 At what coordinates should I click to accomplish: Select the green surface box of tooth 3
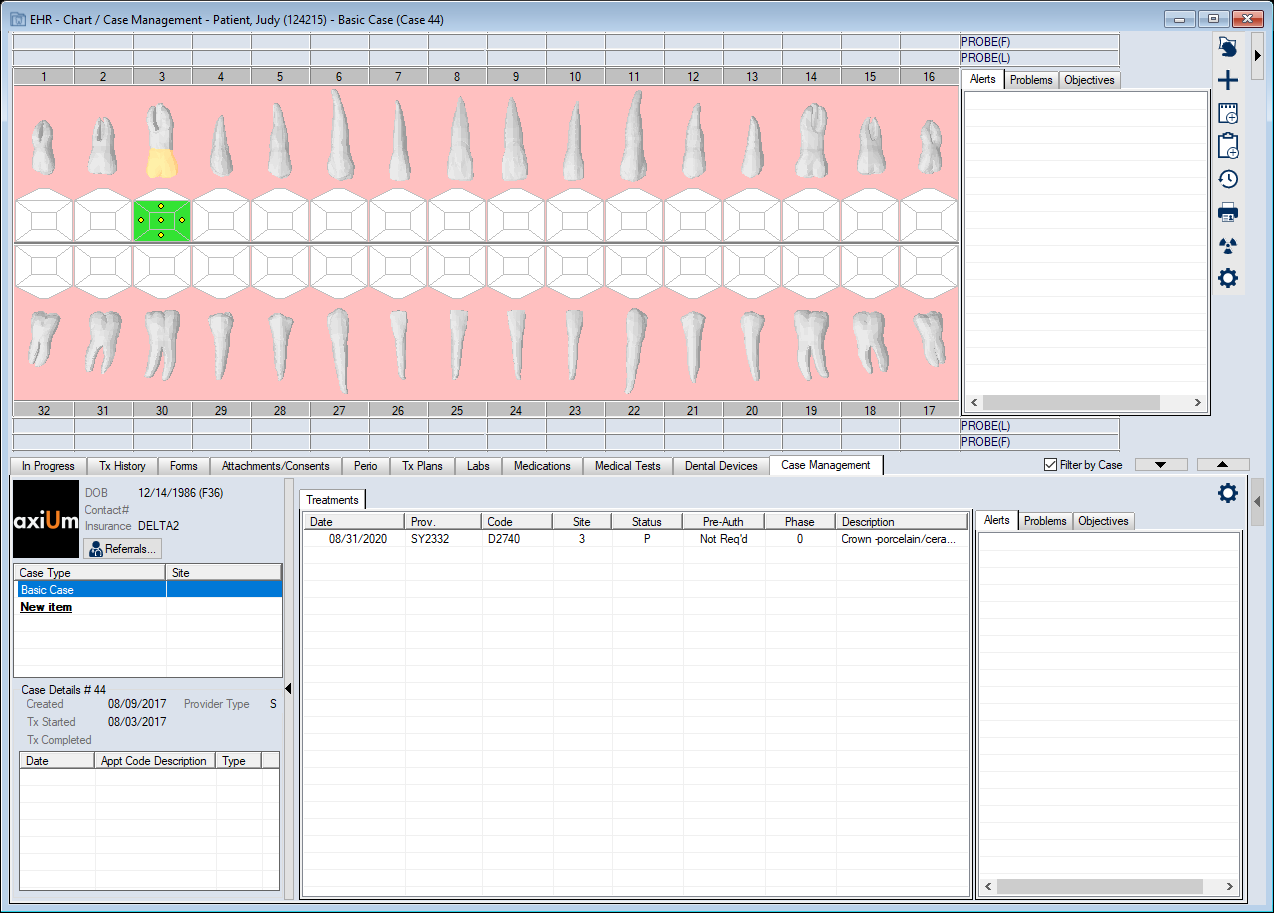click(x=161, y=219)
